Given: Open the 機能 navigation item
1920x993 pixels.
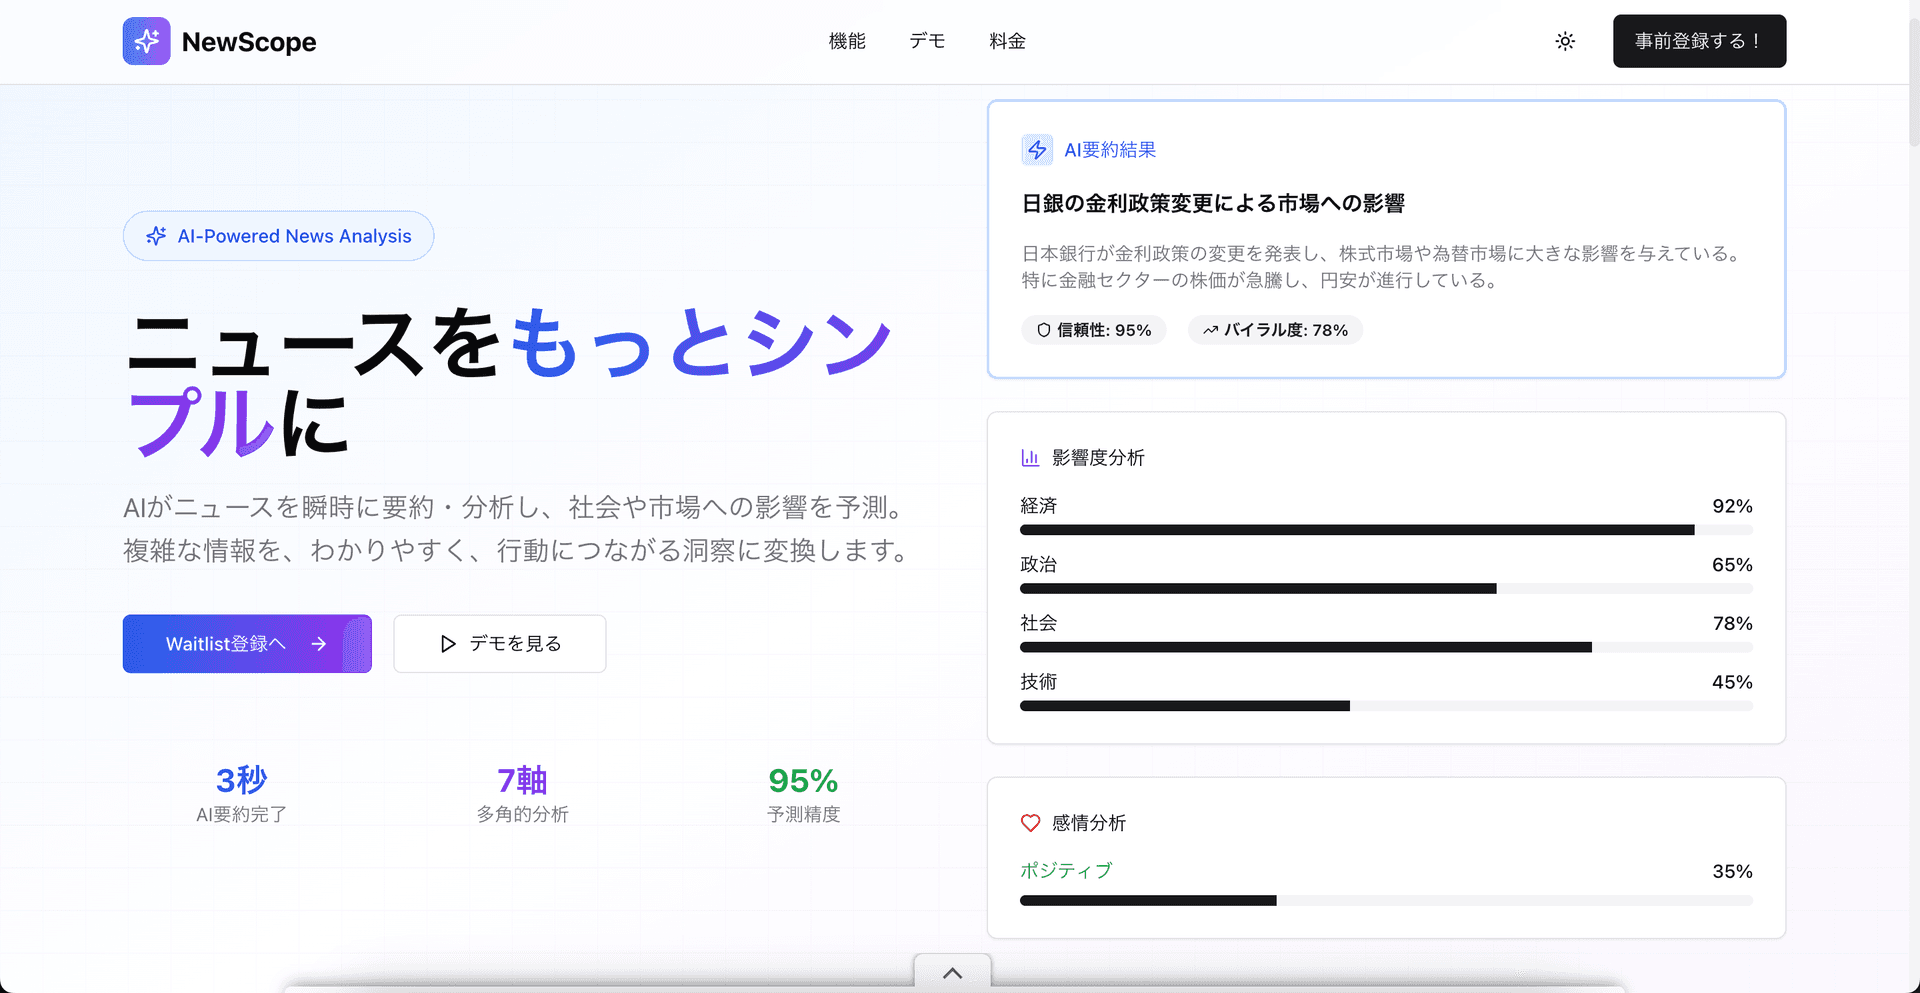Looking at the screenshot, I should (x=847, y=41).
